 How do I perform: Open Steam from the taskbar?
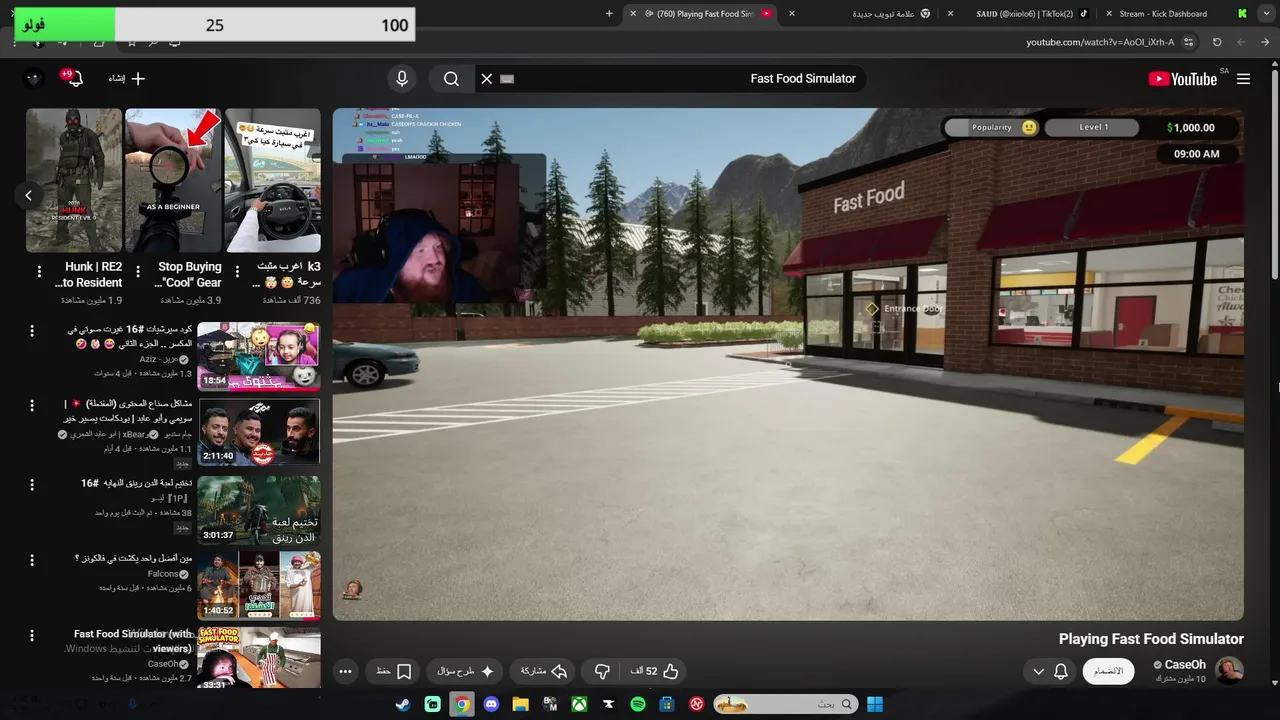[402, 704]
